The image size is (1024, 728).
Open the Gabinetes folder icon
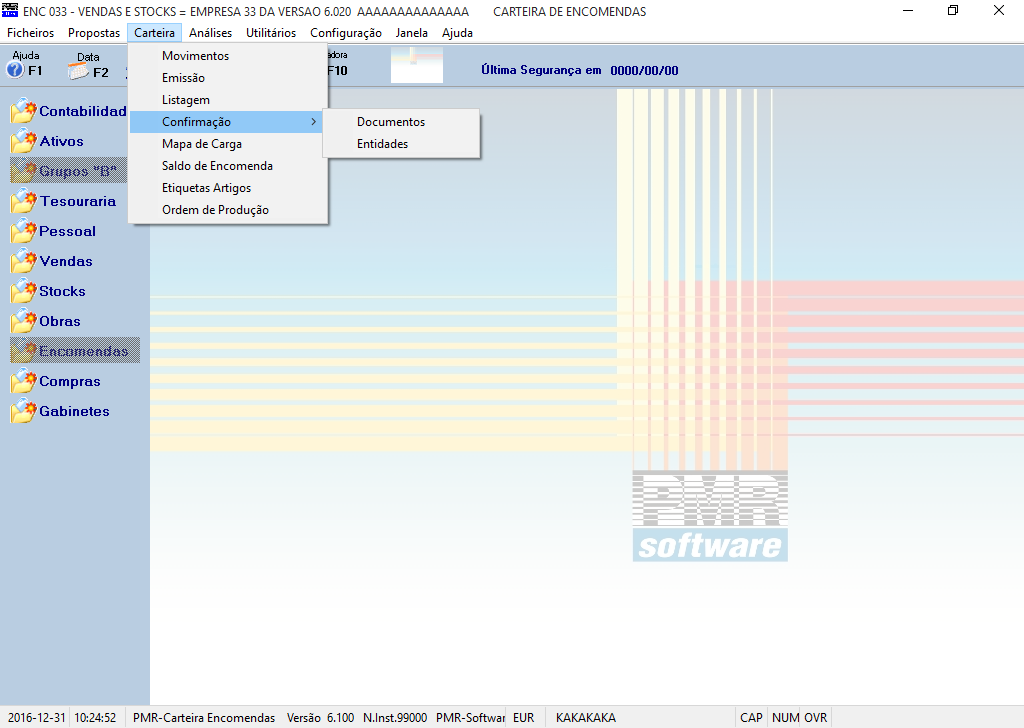(24, 411)
